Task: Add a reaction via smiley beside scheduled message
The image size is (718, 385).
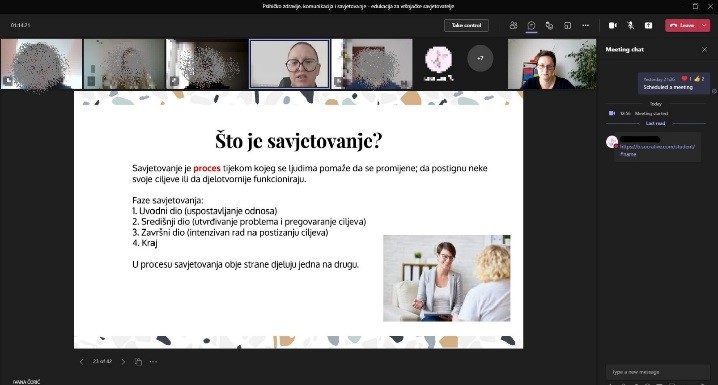Action: point(714,91)
